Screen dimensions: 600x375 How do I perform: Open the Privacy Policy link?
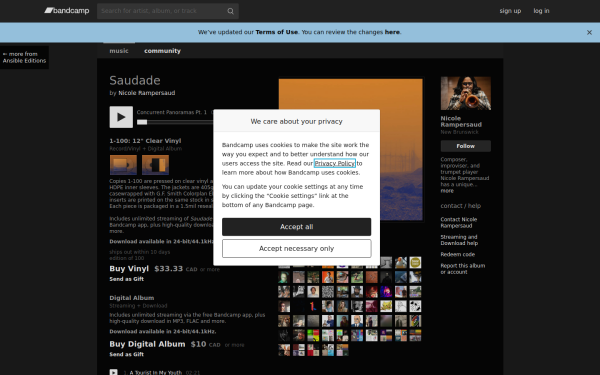click(334, 163)
